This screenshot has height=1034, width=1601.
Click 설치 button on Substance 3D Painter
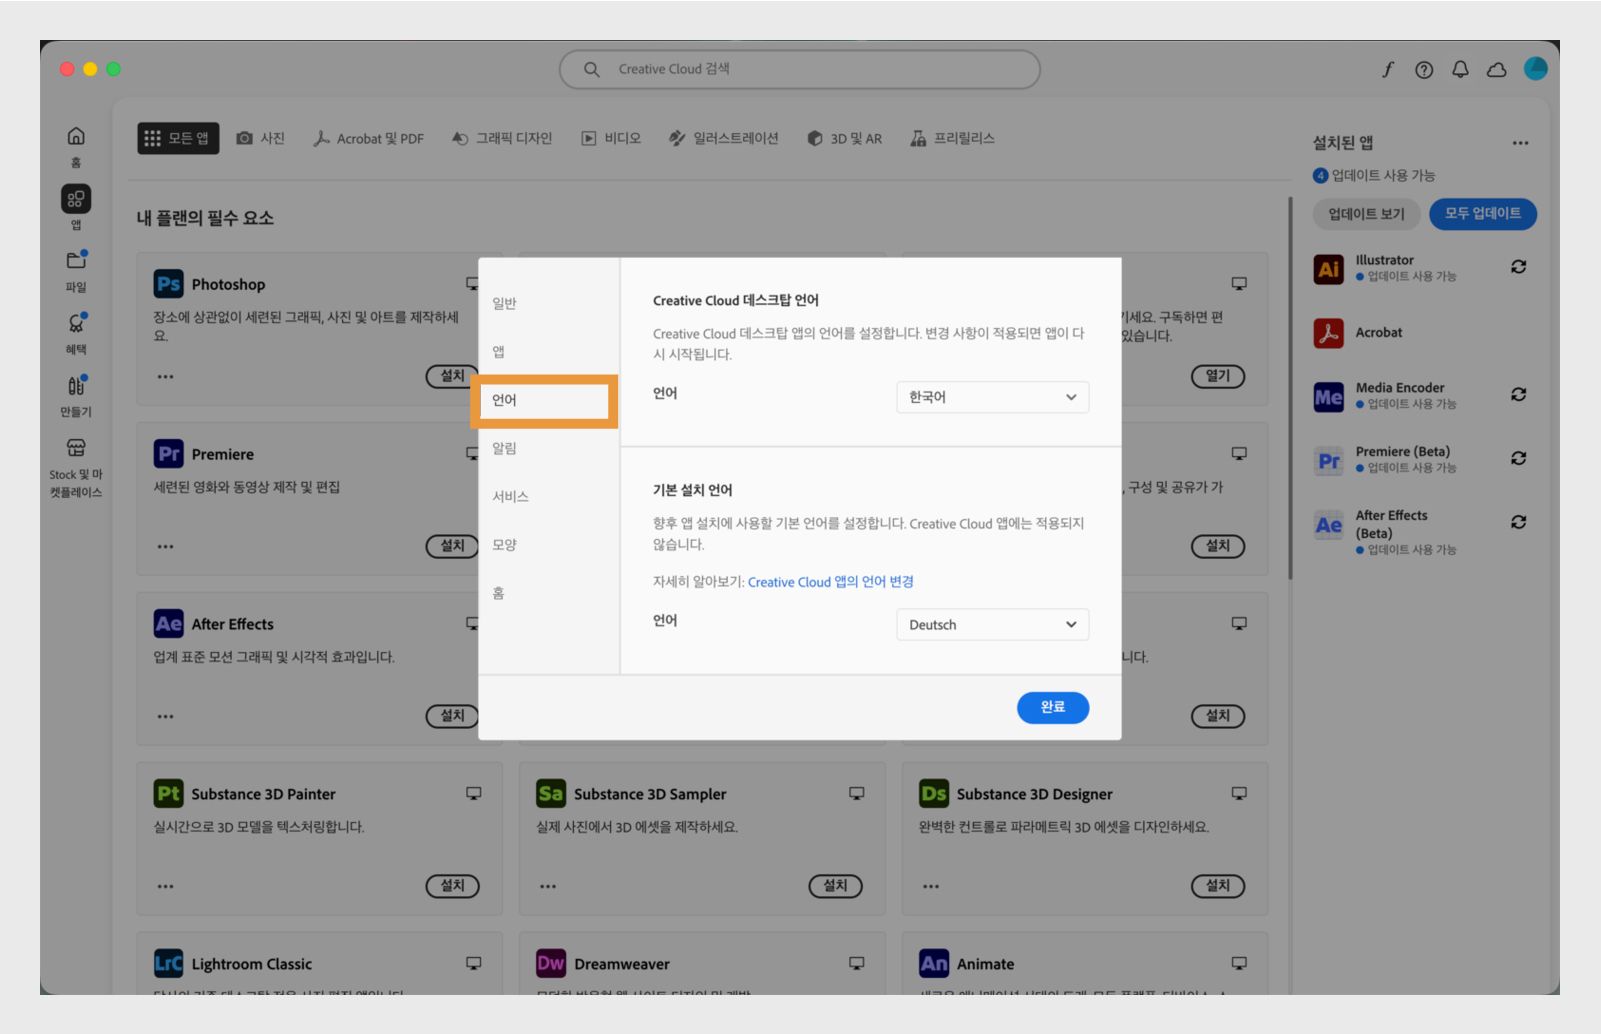coord(453,886)
